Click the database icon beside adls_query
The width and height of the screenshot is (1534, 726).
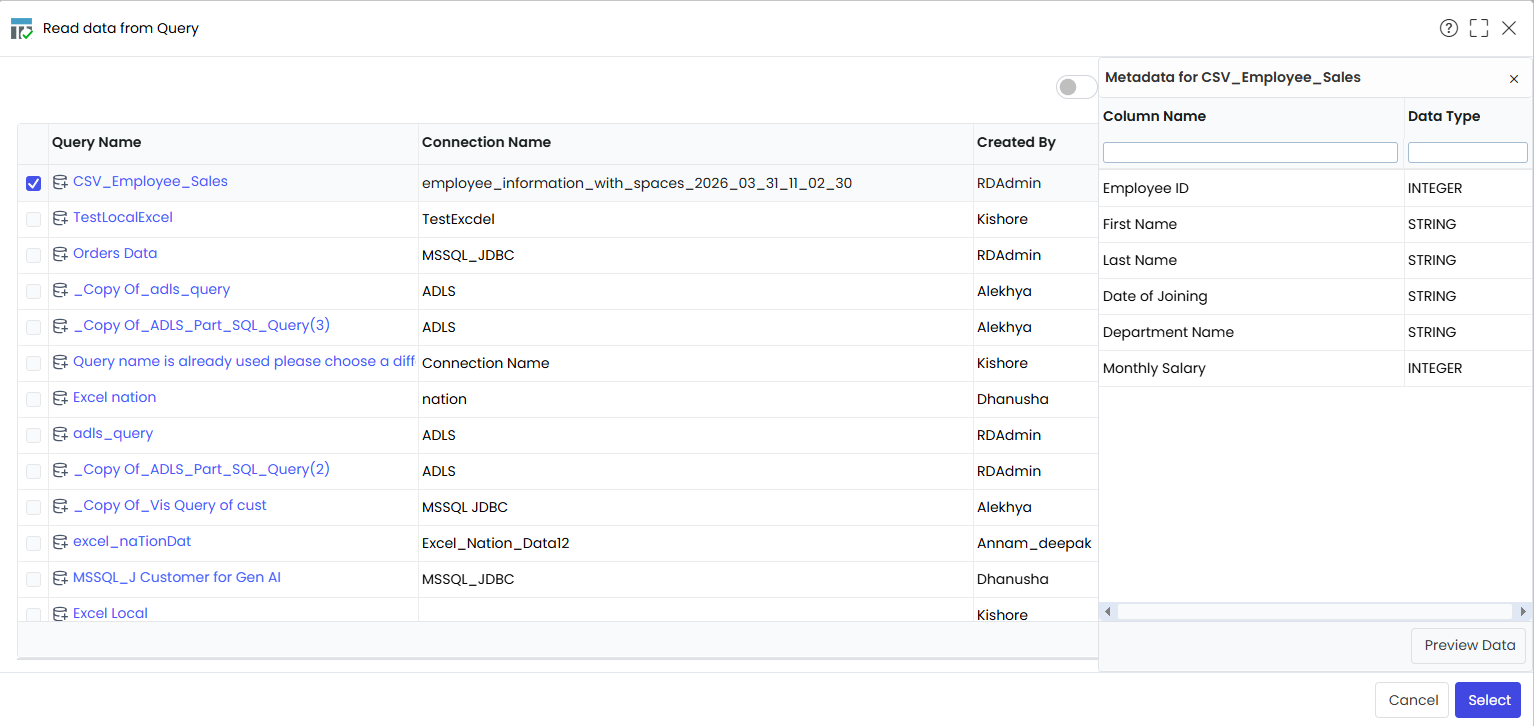60,434
